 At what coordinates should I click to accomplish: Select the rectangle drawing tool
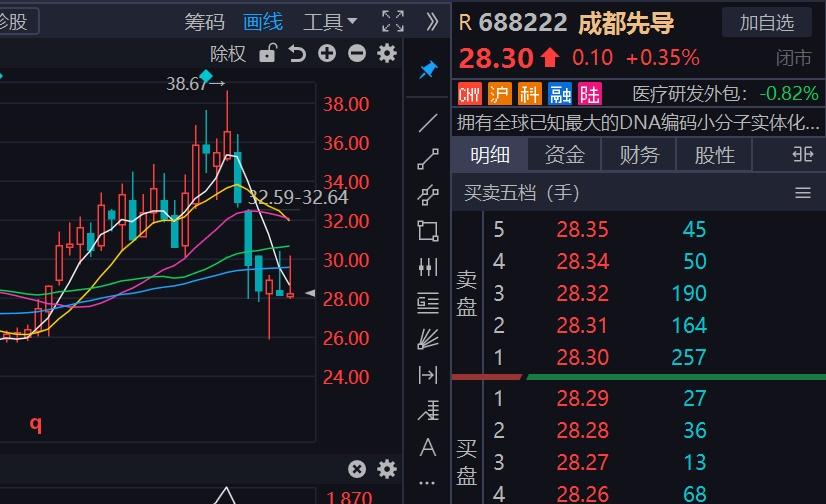[x=428, y=231]
